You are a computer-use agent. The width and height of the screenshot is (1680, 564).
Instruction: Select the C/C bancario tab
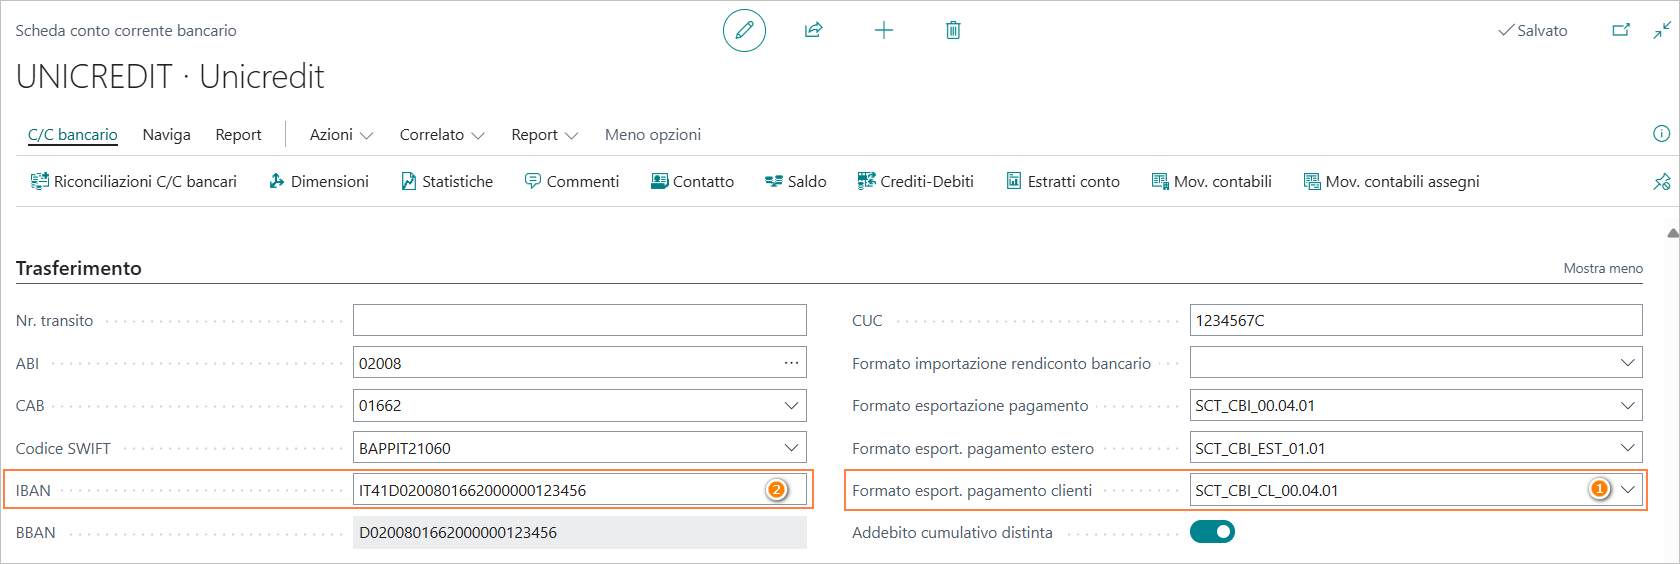(x=73, y=134)
